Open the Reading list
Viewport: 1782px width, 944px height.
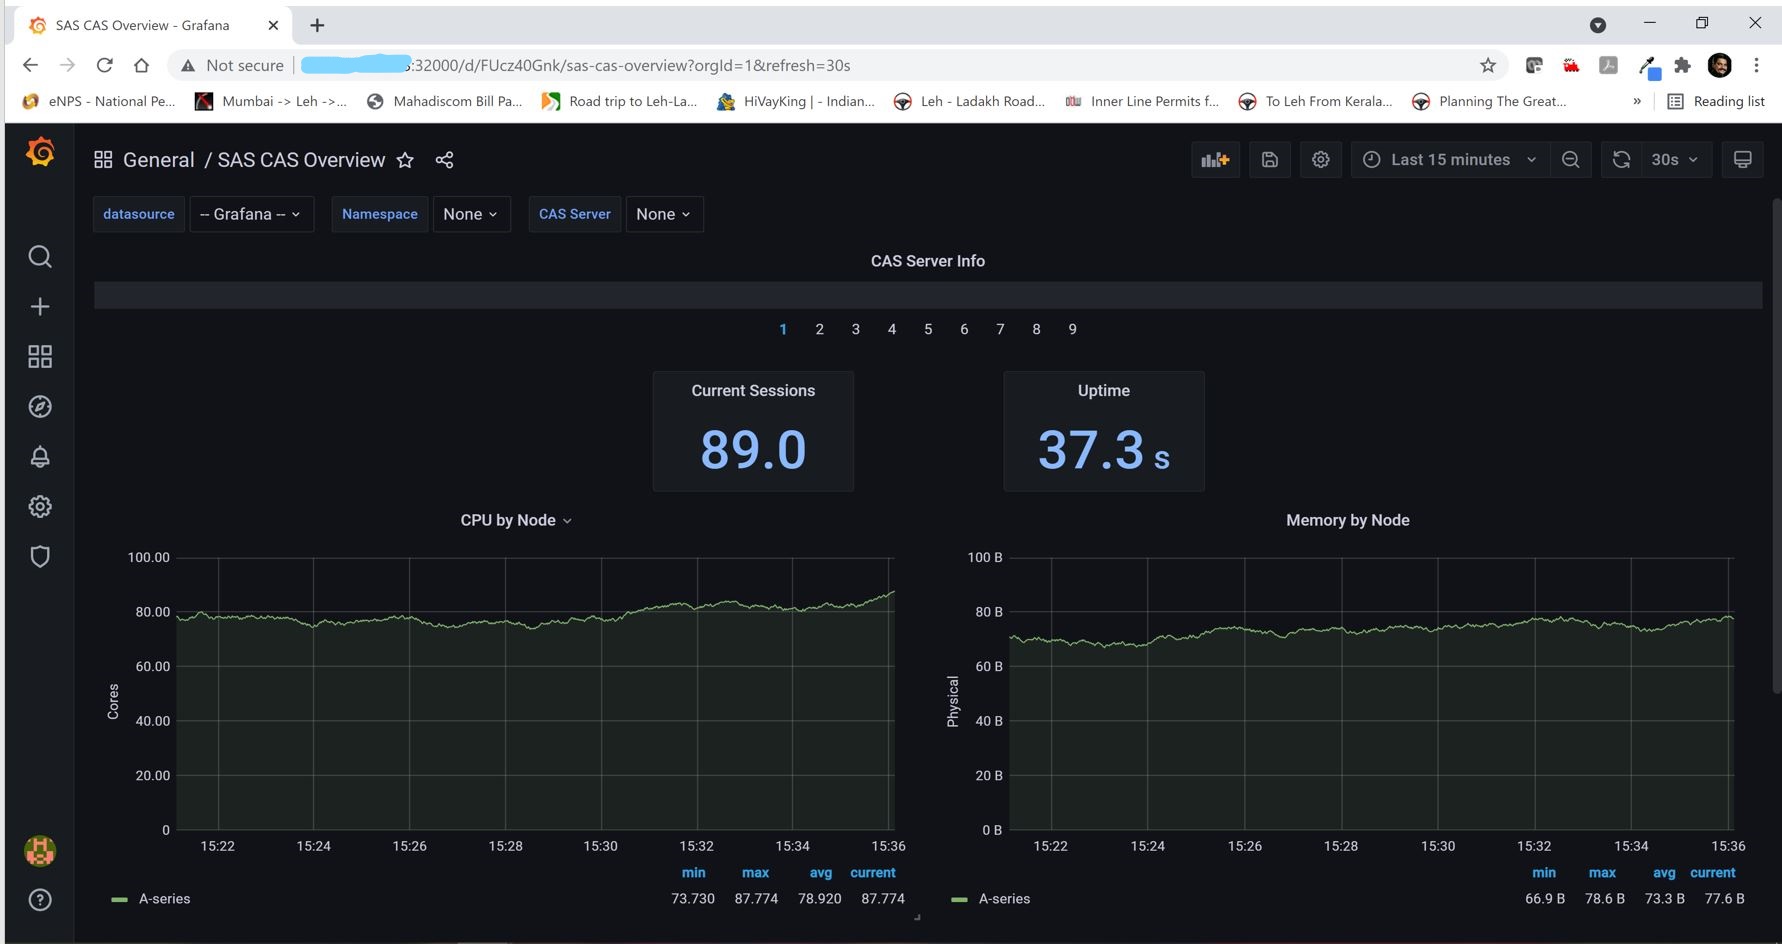tap(1716, 101)
